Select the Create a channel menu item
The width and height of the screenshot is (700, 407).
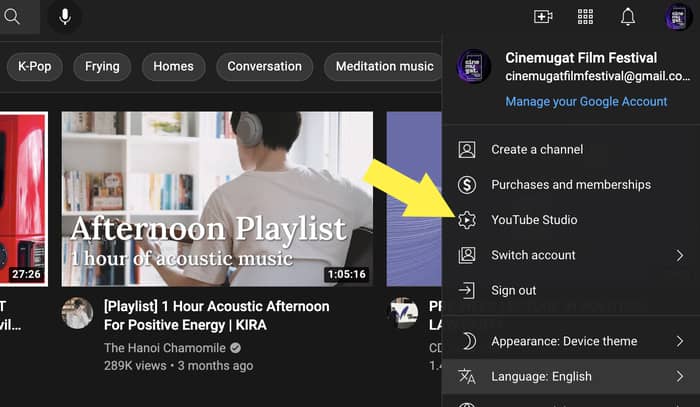tap(571, 150)
